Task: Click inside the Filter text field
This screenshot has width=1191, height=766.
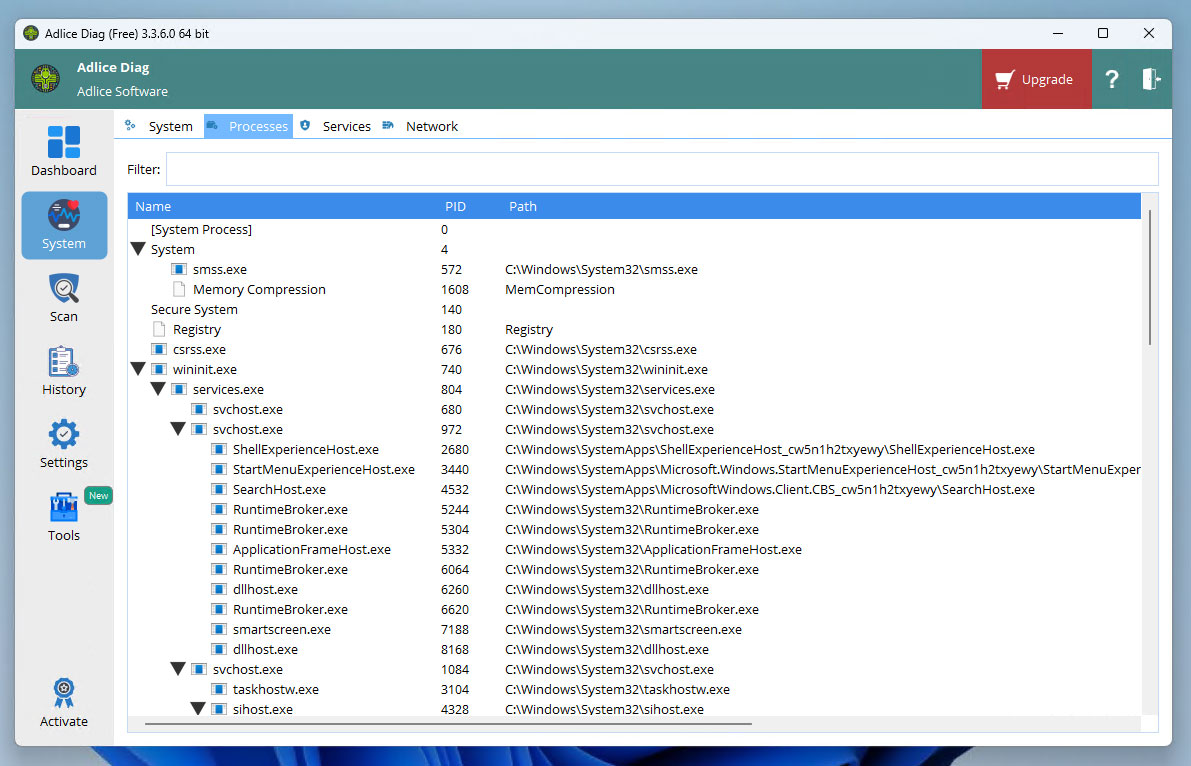Action: click(x=660, y=169)
